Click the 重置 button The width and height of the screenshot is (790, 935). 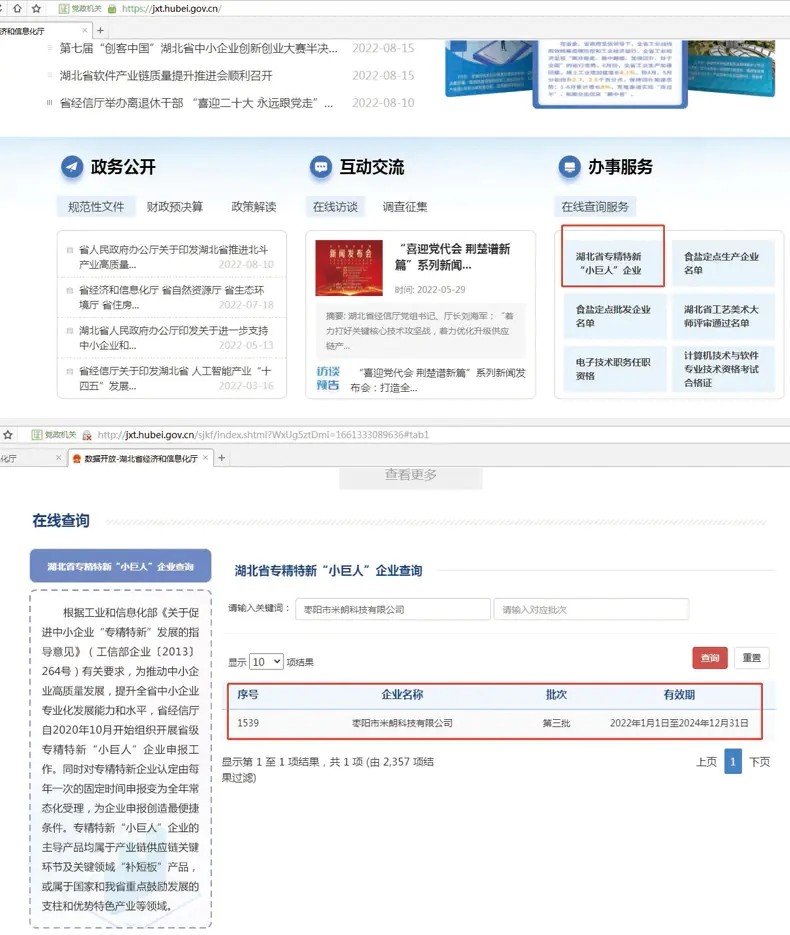(x=752, y=658)
